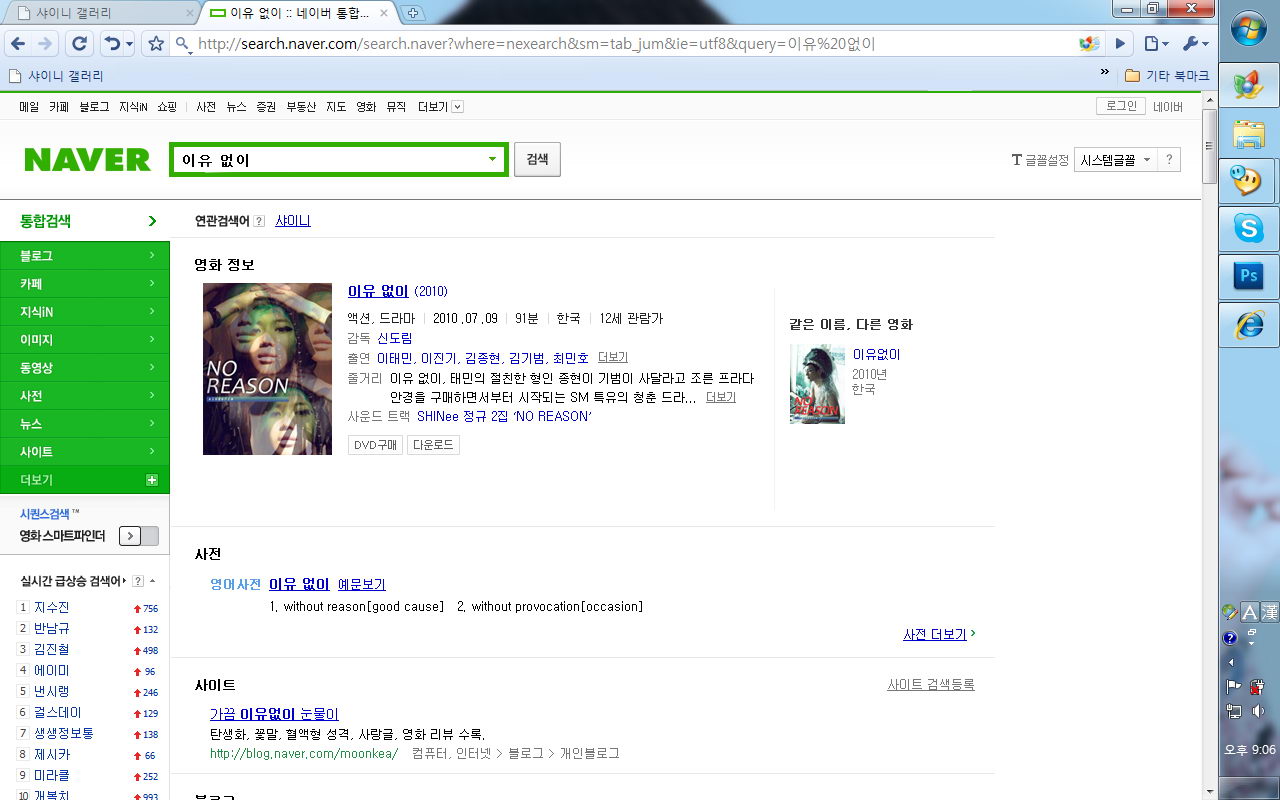Open the 시스템글꼴 font dropdown
1280x800 pixels.
pos(1115,160)
